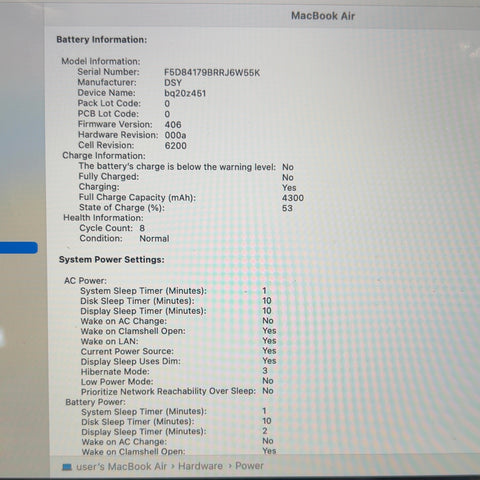Select the AC Power section label

pyautogui.click(x=85, y=281)
